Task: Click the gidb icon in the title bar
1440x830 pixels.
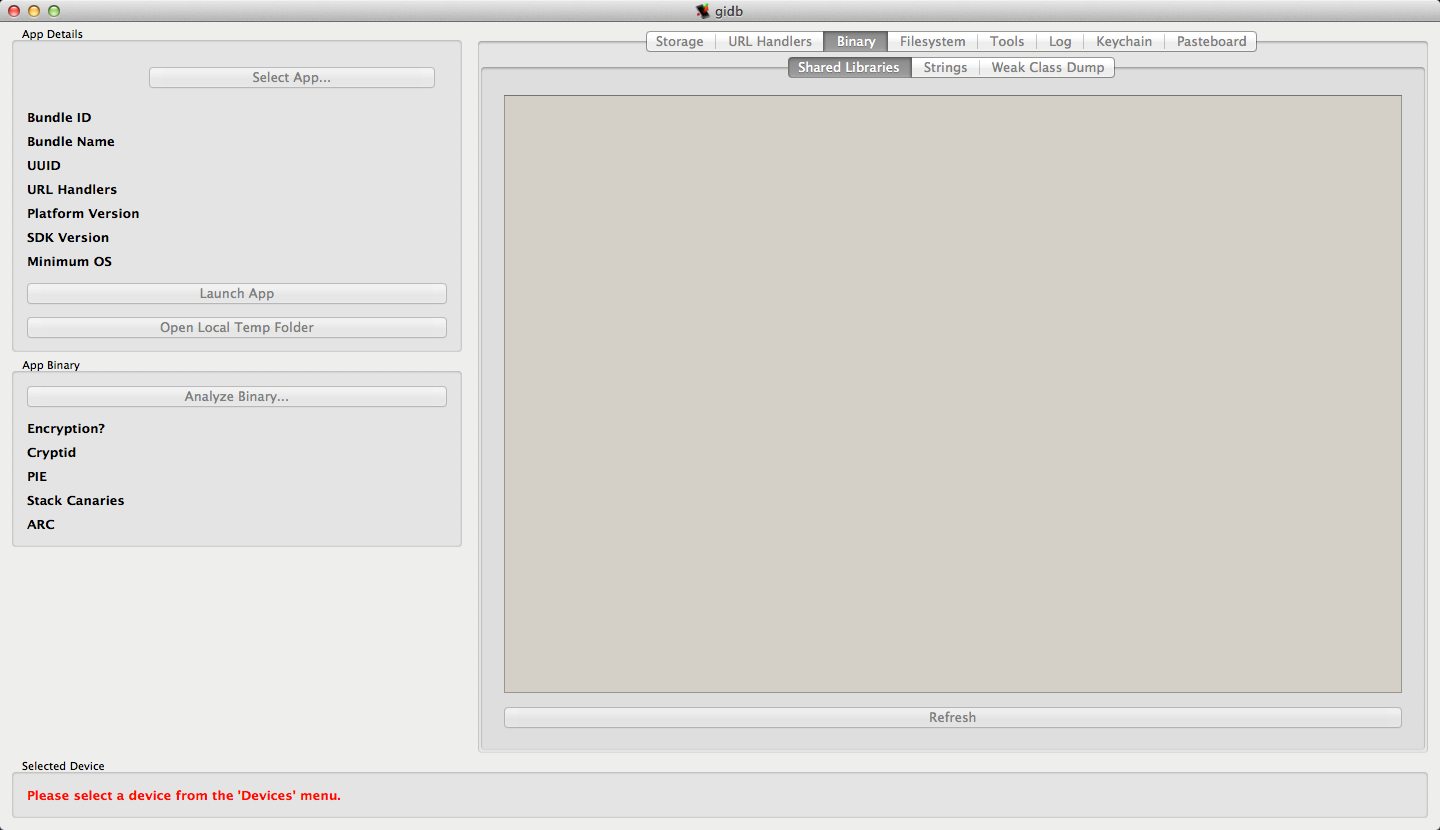Action: pyautogui.click(x=703, y=11)
